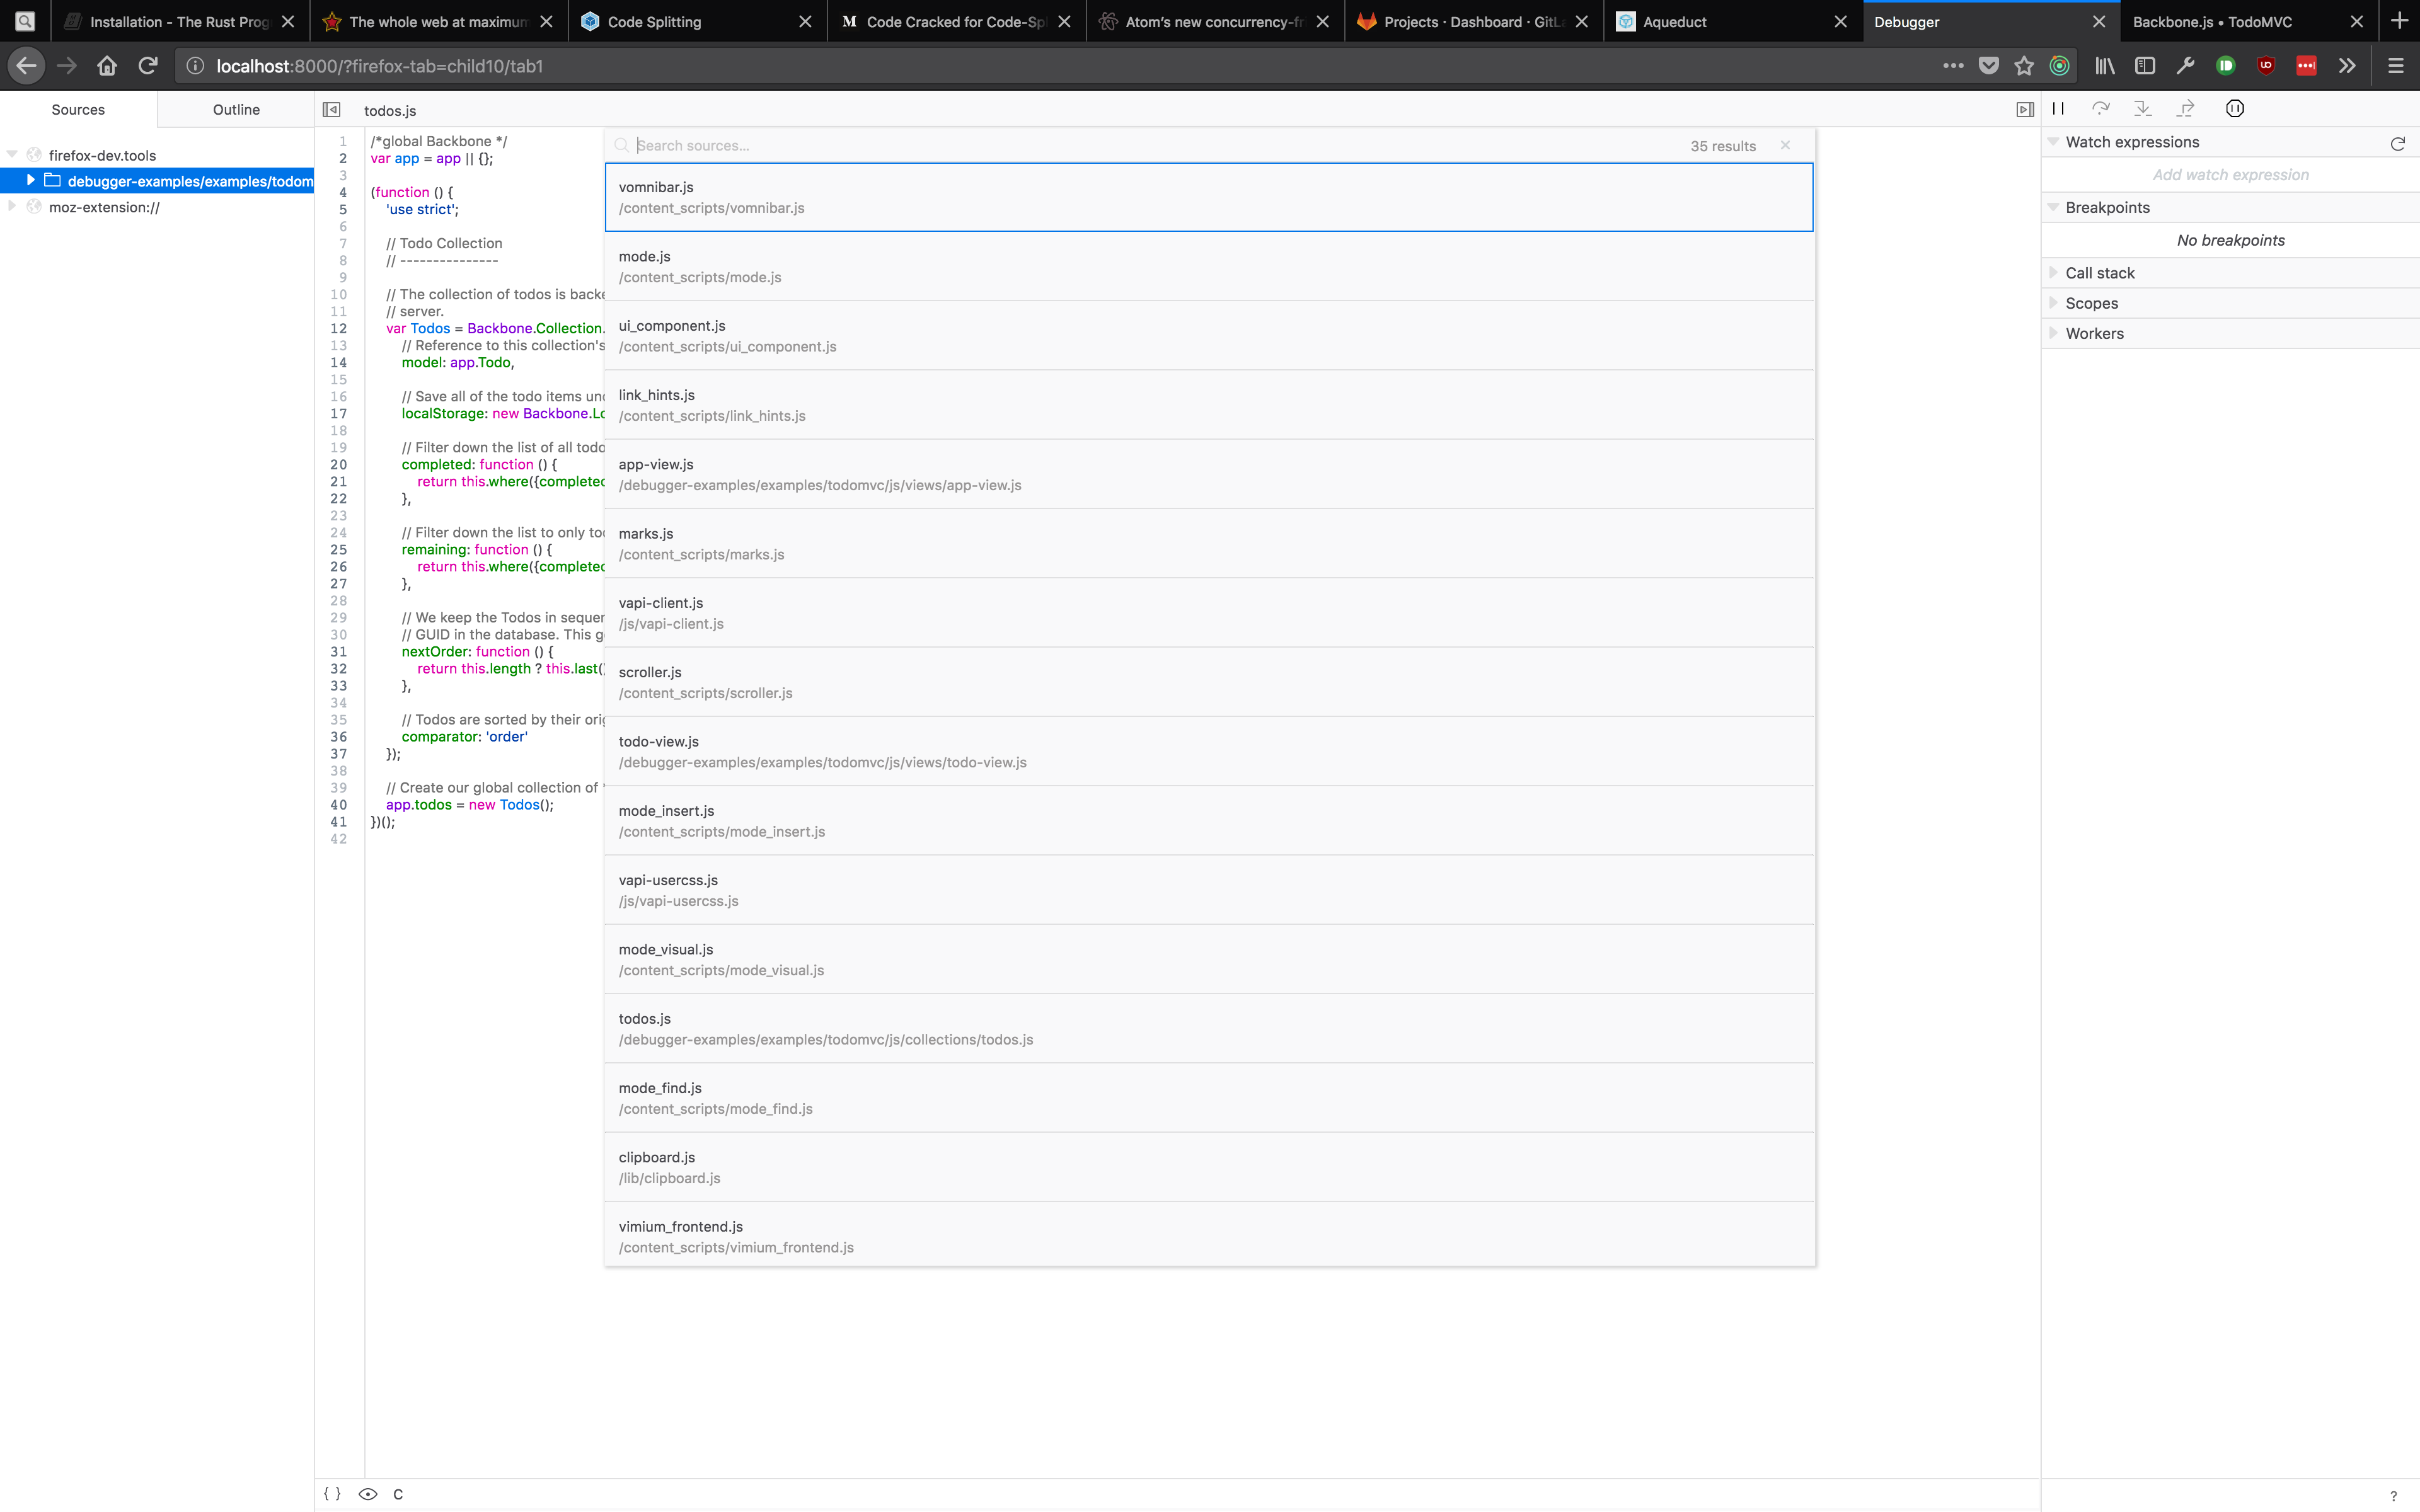This screenshot has width=2420, height=1512.
Task: Add a watch expression
Action: pyautogui.click(x=2230, y=174)
